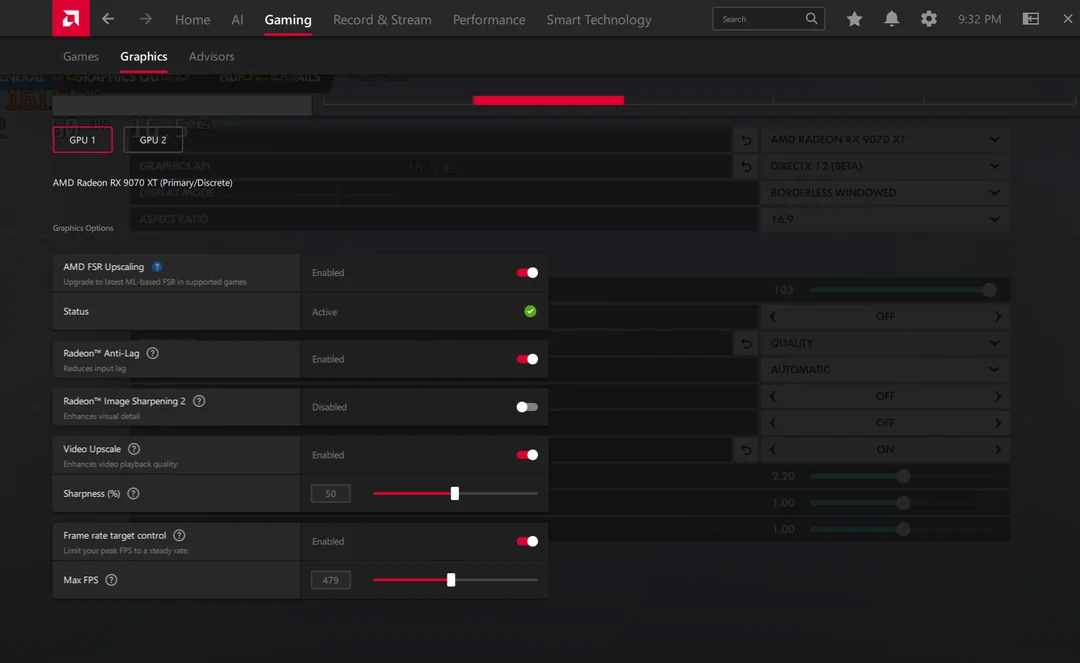
Task: Click the Sharpness (%) slider handle
Action: pos(455,494)
